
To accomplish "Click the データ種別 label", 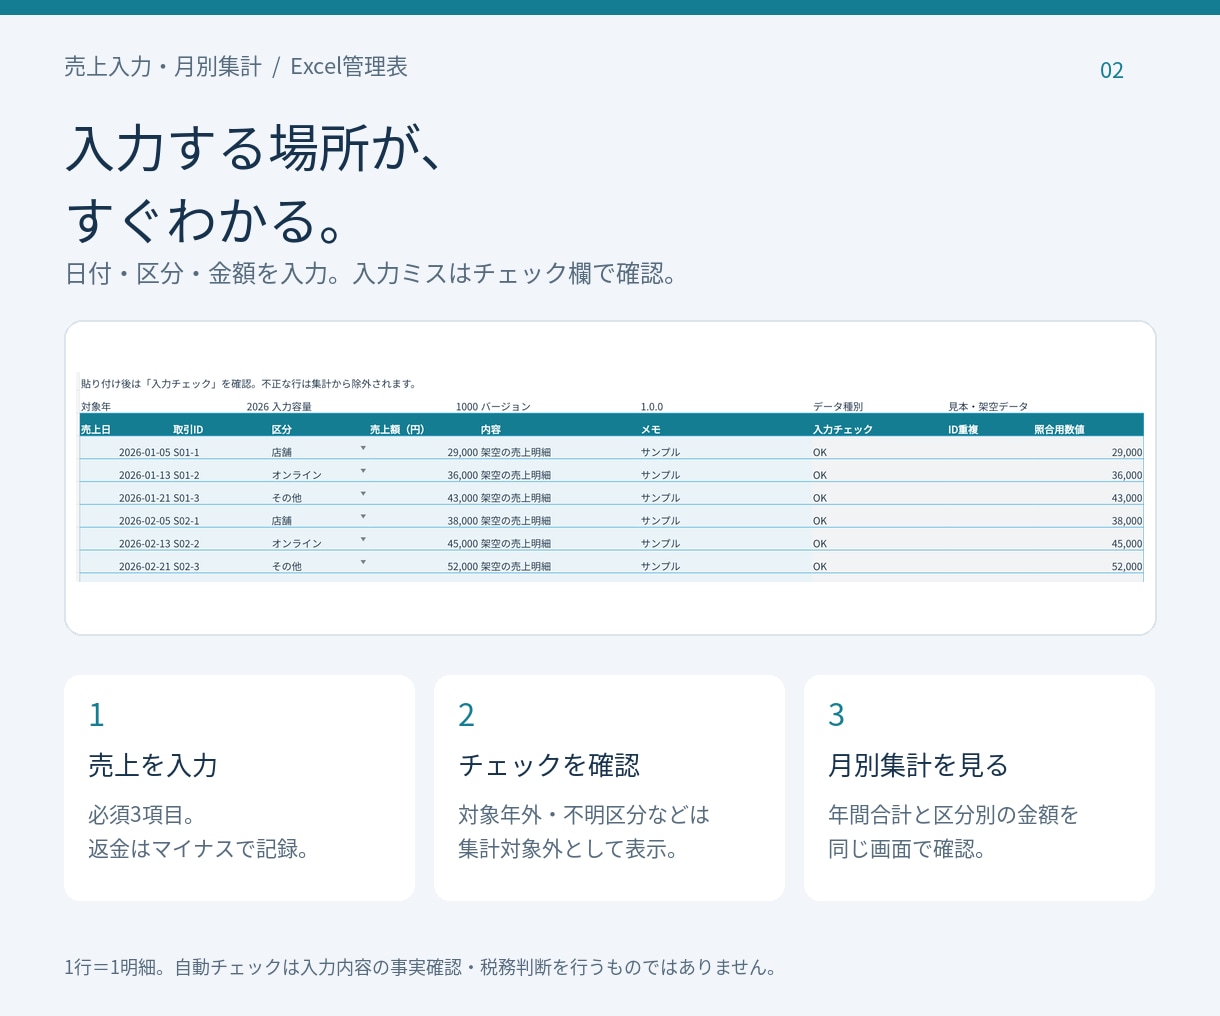I will [838, 407].
